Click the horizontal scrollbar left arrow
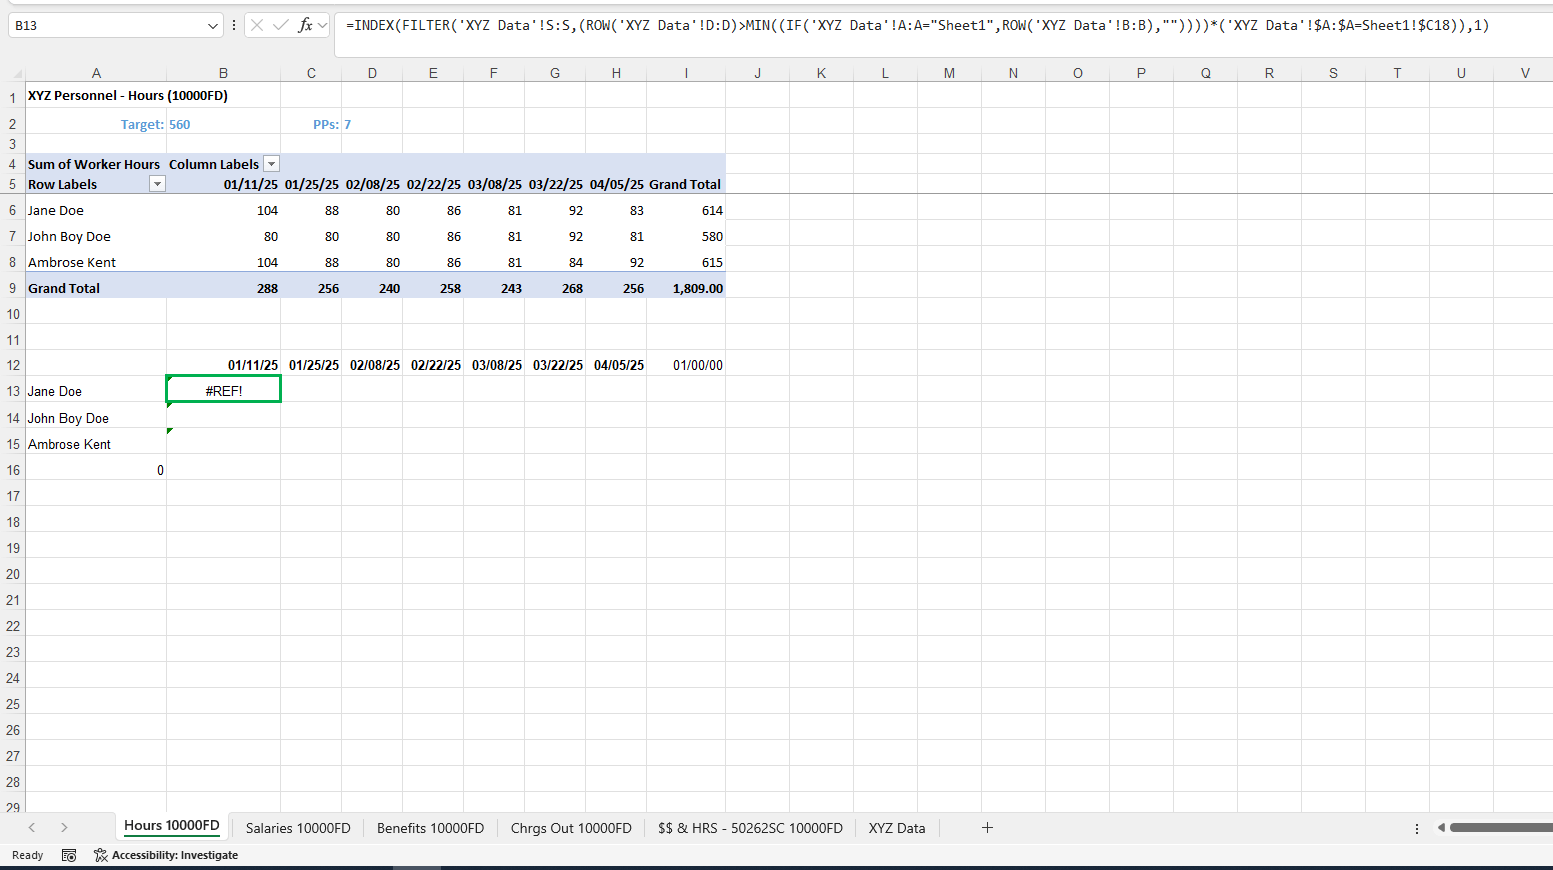The height and width of the screenshot is (870, 1553). (x=1441, y=827)
